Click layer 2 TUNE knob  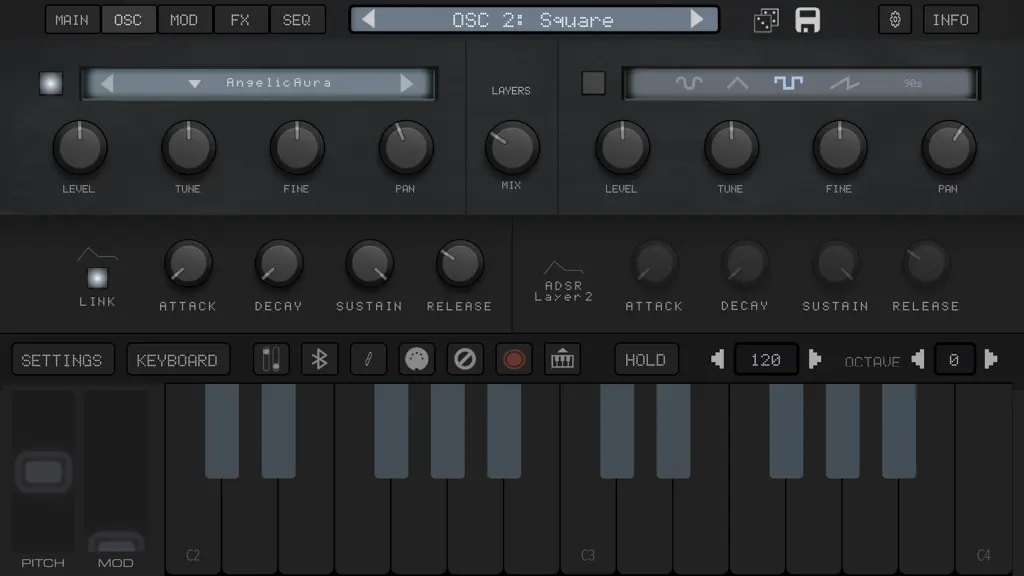[x=731, y=148]
